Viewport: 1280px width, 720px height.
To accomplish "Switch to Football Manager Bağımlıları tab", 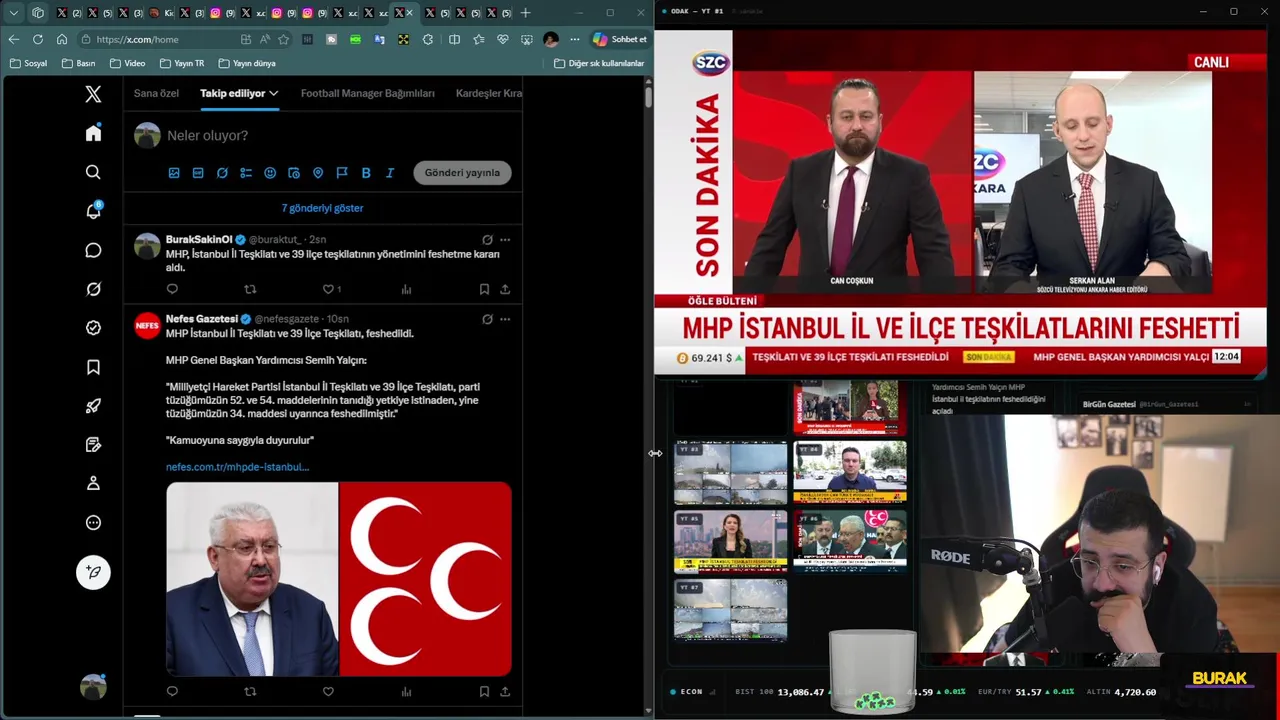I will [x=367, y=93].
